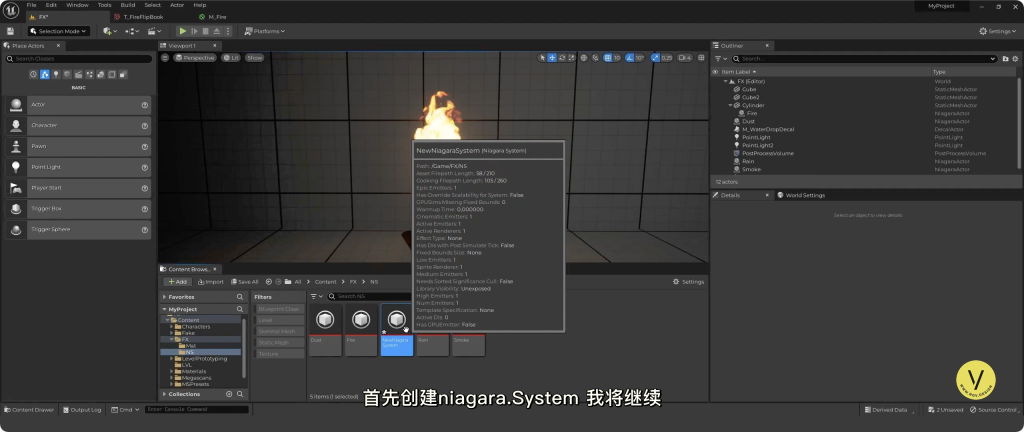Create a new folder in the Outliner
Viewport: 1024px width, 432px height.
pyautogui.click(x=1005, y=59)
